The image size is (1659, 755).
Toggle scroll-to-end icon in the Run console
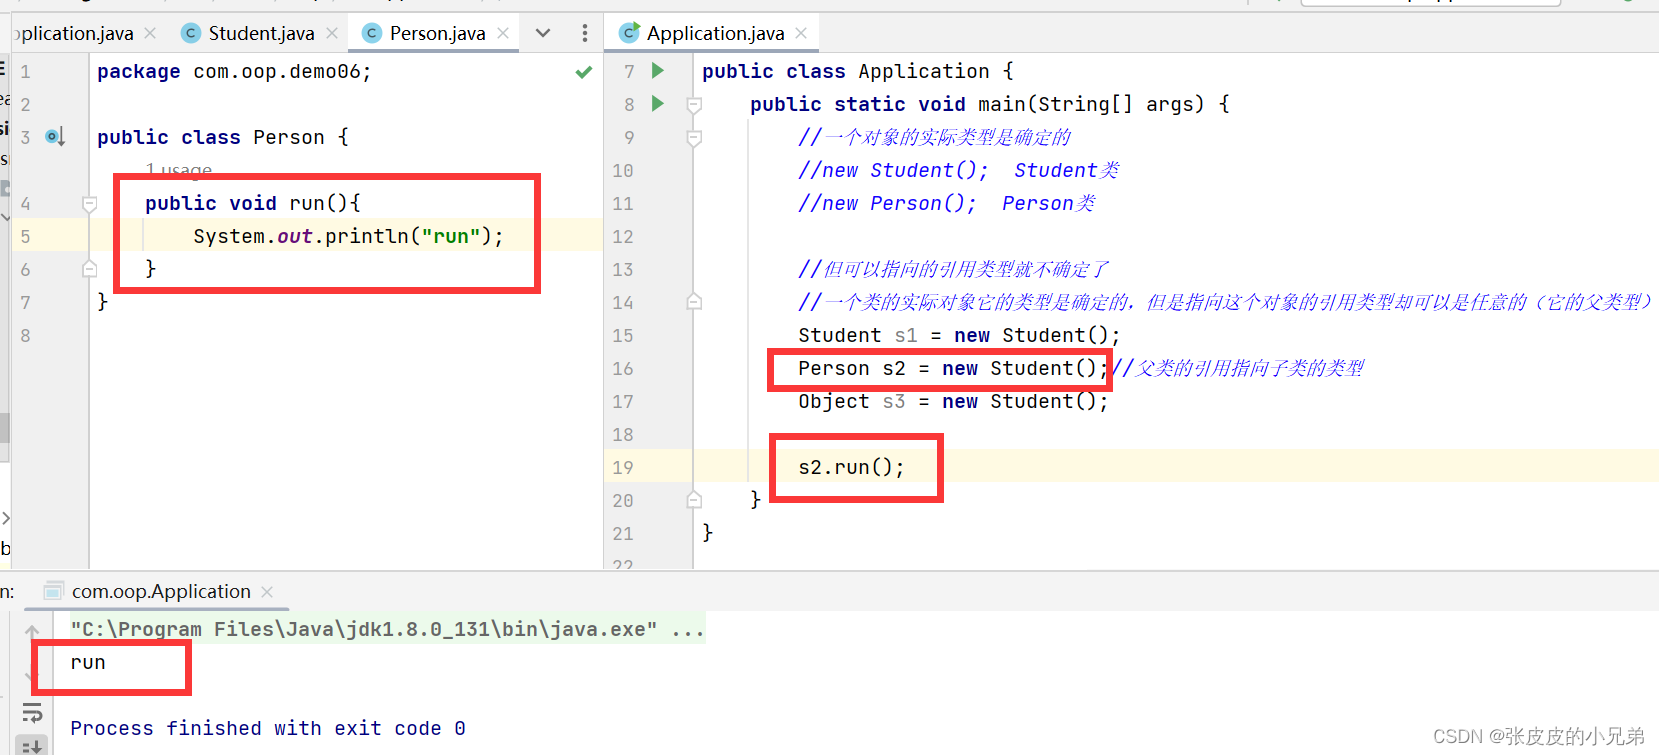pos(32,745)
